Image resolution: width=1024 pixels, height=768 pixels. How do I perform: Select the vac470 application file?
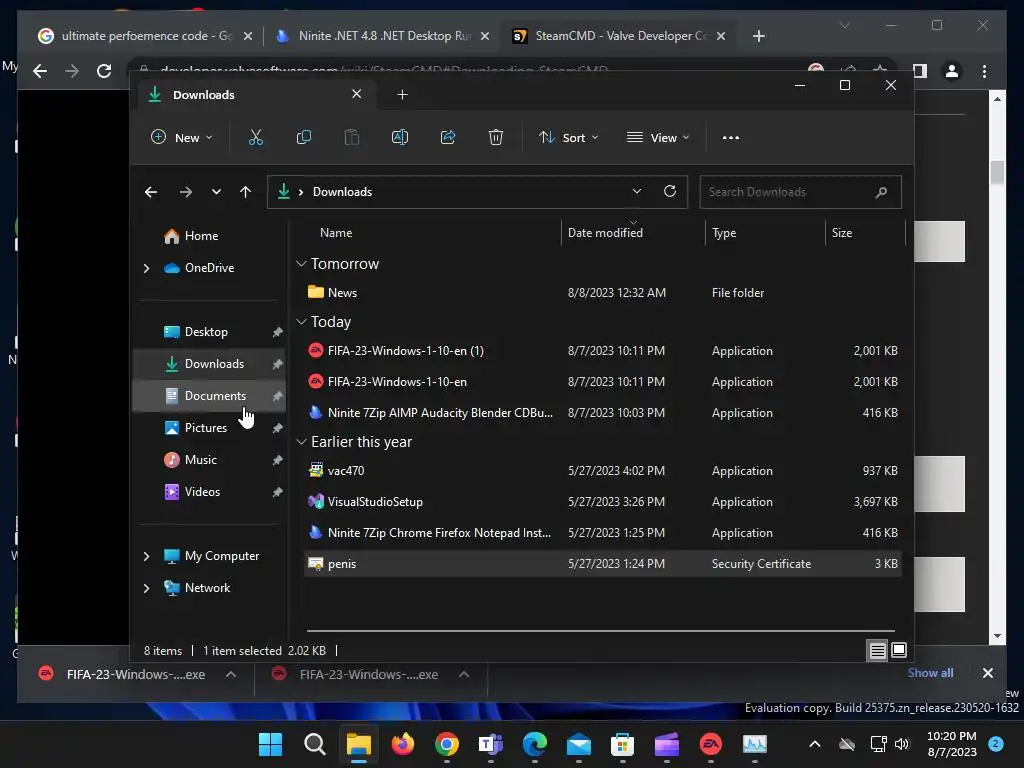[x=603, y=471]
